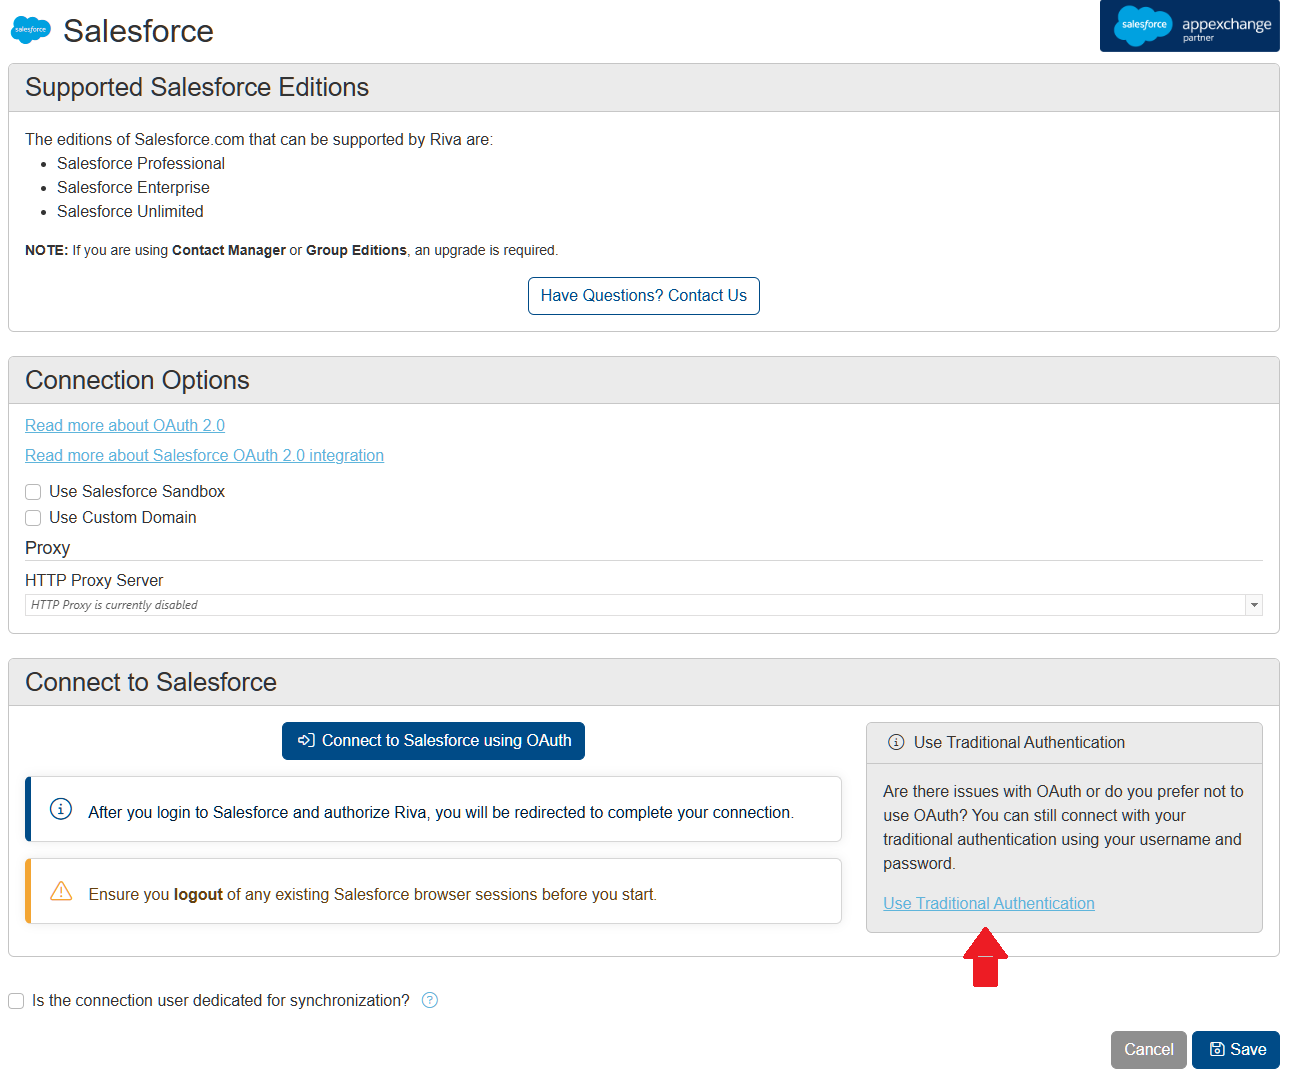1299x1072 pixels.
Task: Click the HTTP Proxy Server label
Action: 94,580
